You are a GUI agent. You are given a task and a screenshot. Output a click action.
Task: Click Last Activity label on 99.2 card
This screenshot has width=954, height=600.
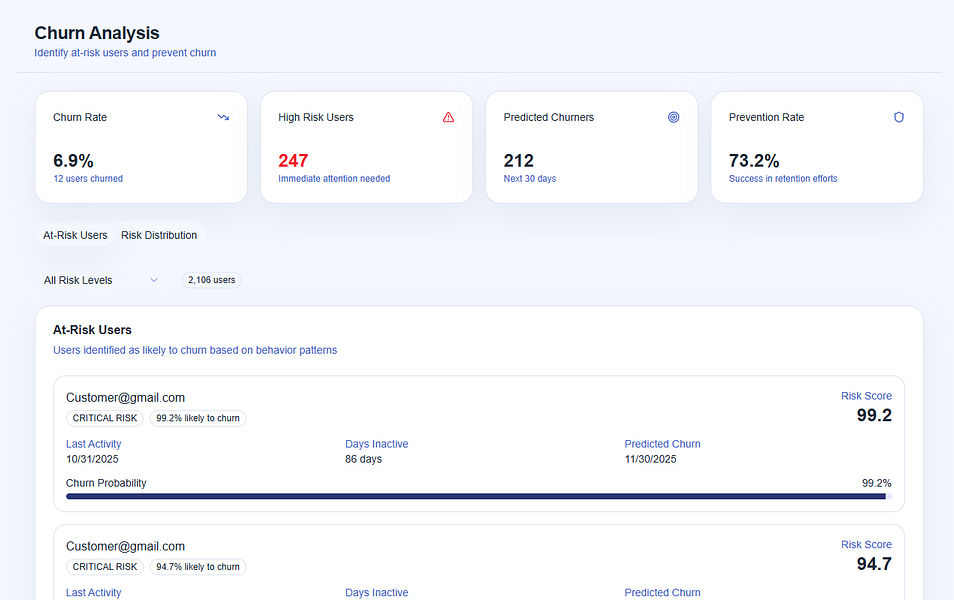(x=93, y=444)
